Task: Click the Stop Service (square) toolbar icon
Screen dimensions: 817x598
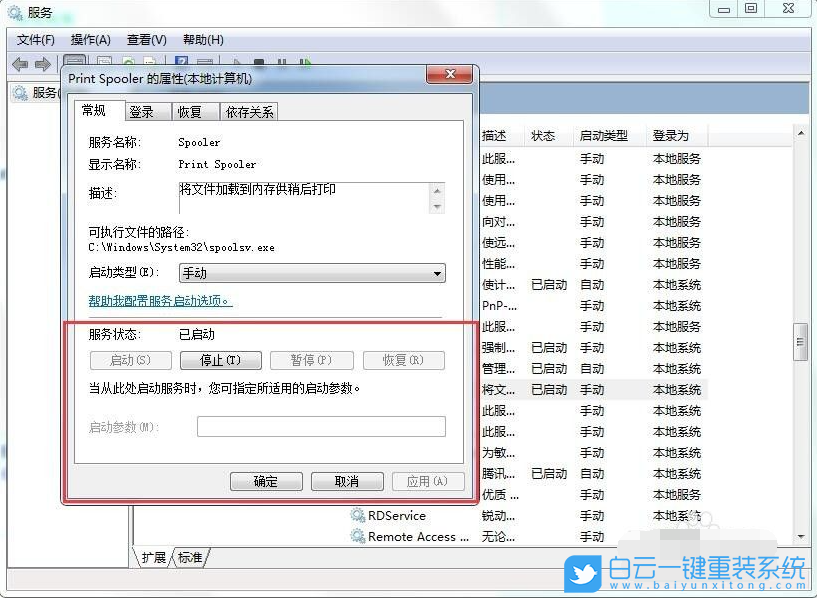Action: click(x=258, y=62)
